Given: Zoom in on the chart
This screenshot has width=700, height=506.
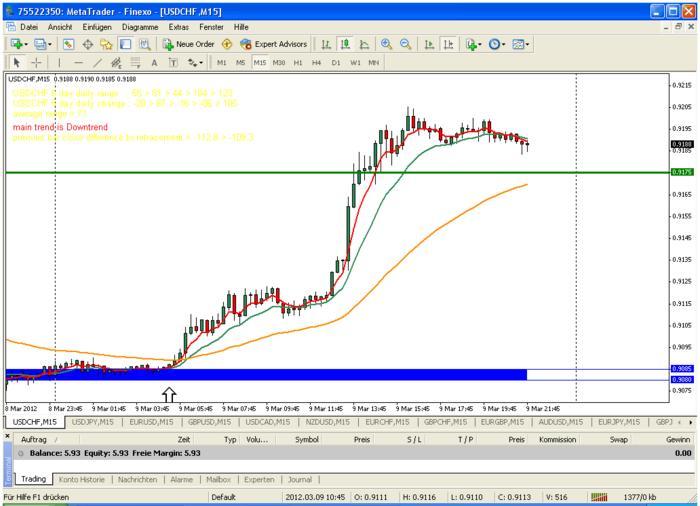Looking at the screenshot, I should [x=386, y=44].
